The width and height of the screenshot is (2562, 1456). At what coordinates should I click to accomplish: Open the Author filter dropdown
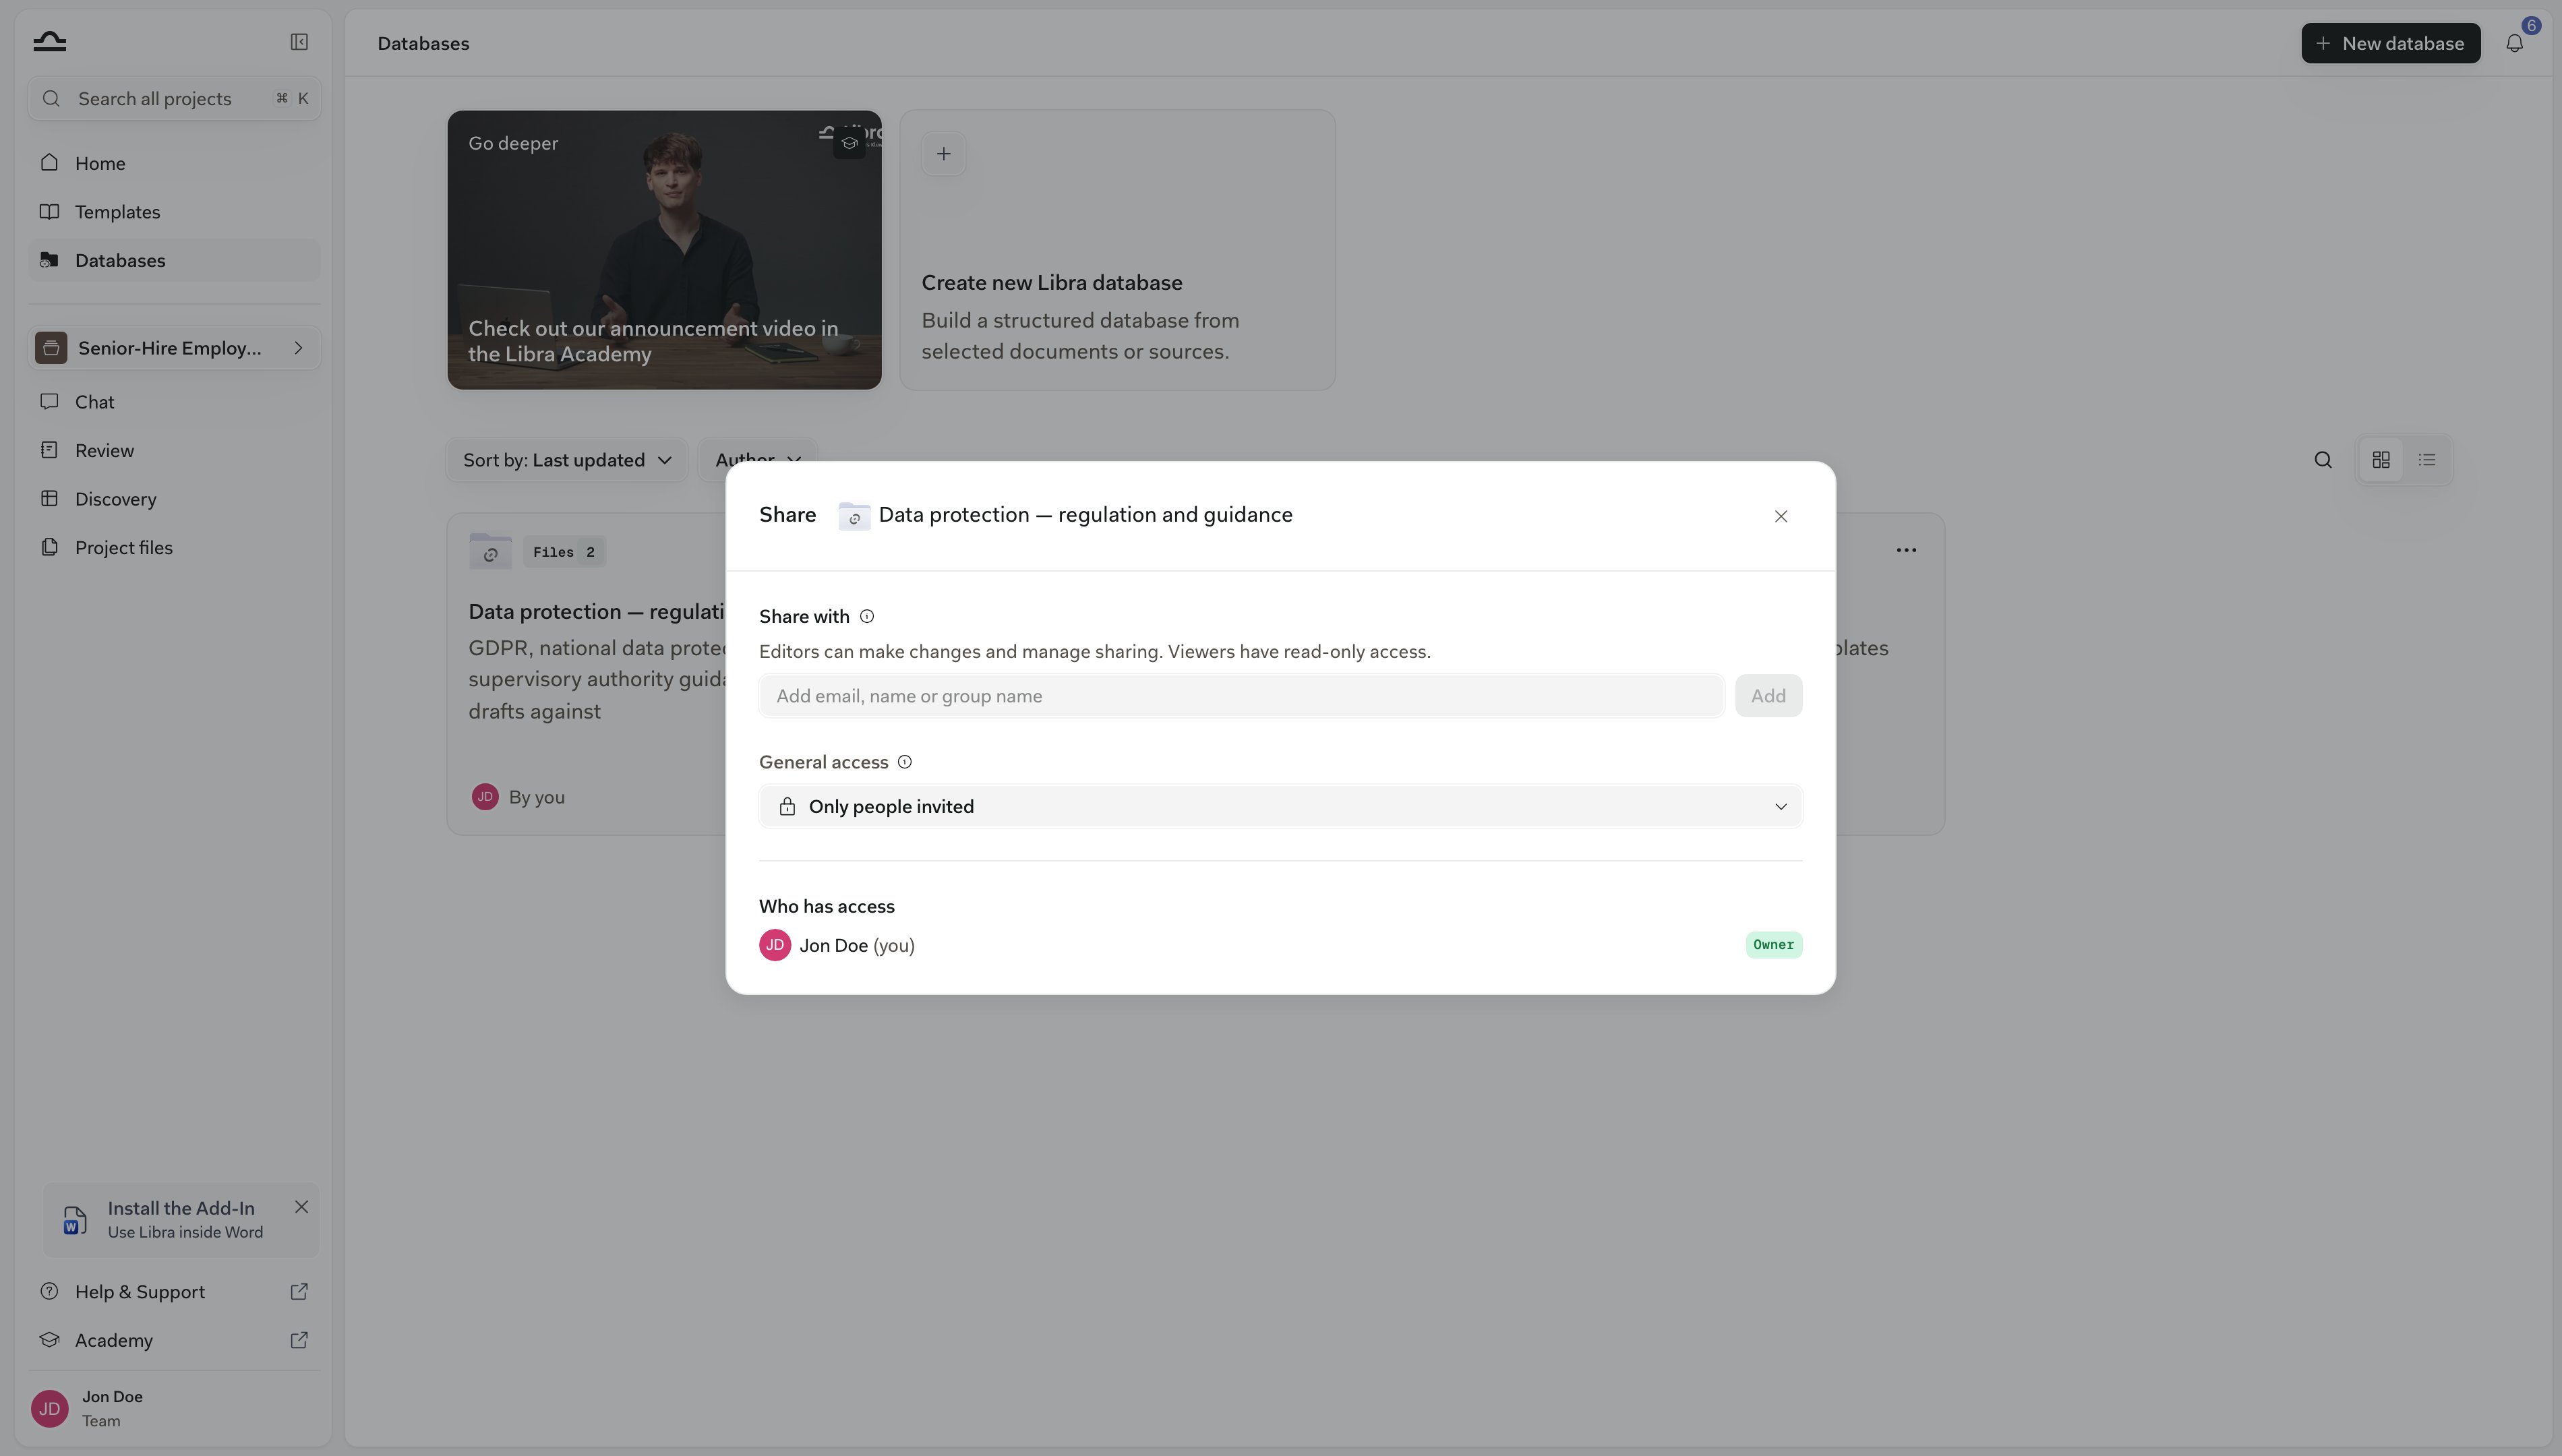[x=758, y=460]
